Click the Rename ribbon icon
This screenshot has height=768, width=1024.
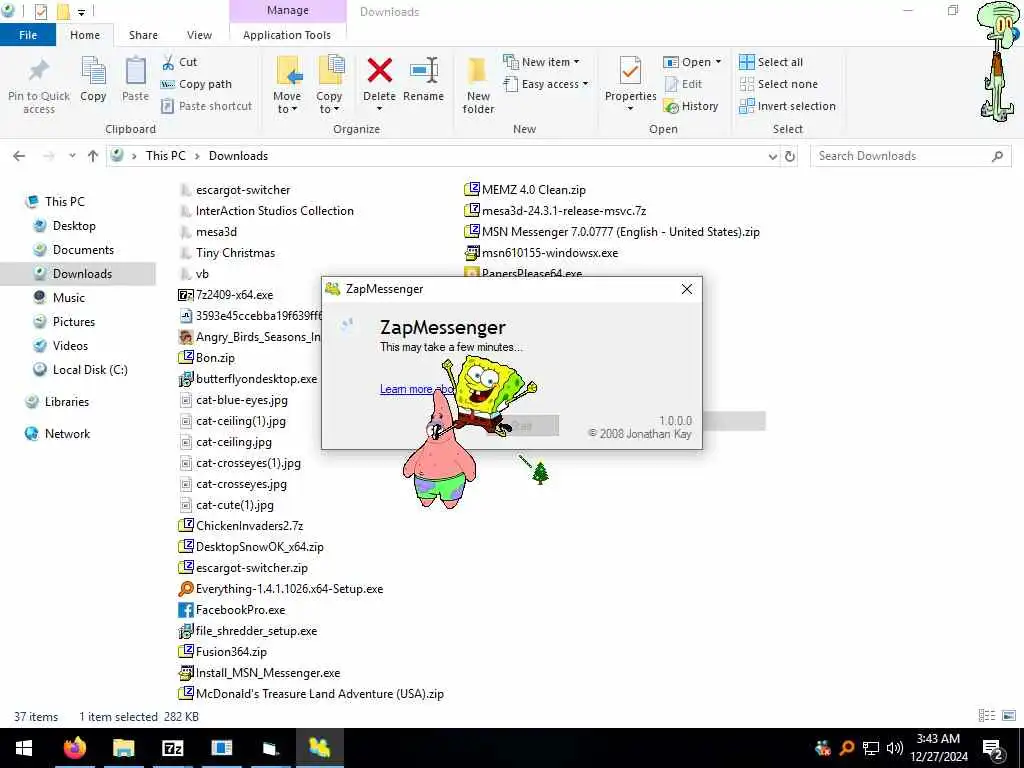tap(424, 71)
